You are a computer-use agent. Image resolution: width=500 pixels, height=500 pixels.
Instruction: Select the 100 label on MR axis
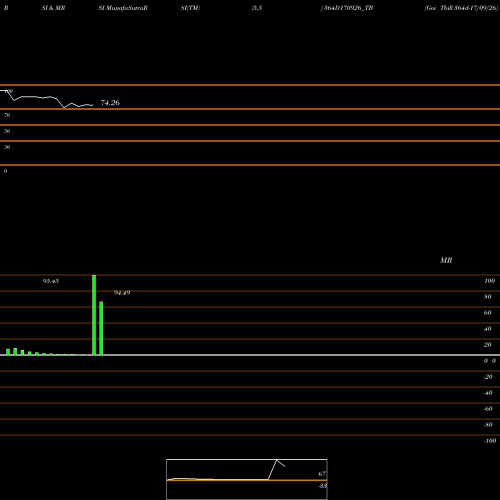pyautogui.click(x=489, y=281)
